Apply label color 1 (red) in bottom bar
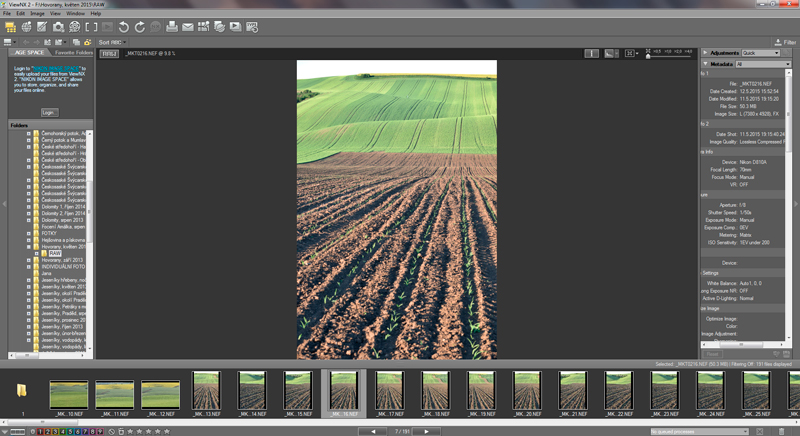 pos(40,431)
